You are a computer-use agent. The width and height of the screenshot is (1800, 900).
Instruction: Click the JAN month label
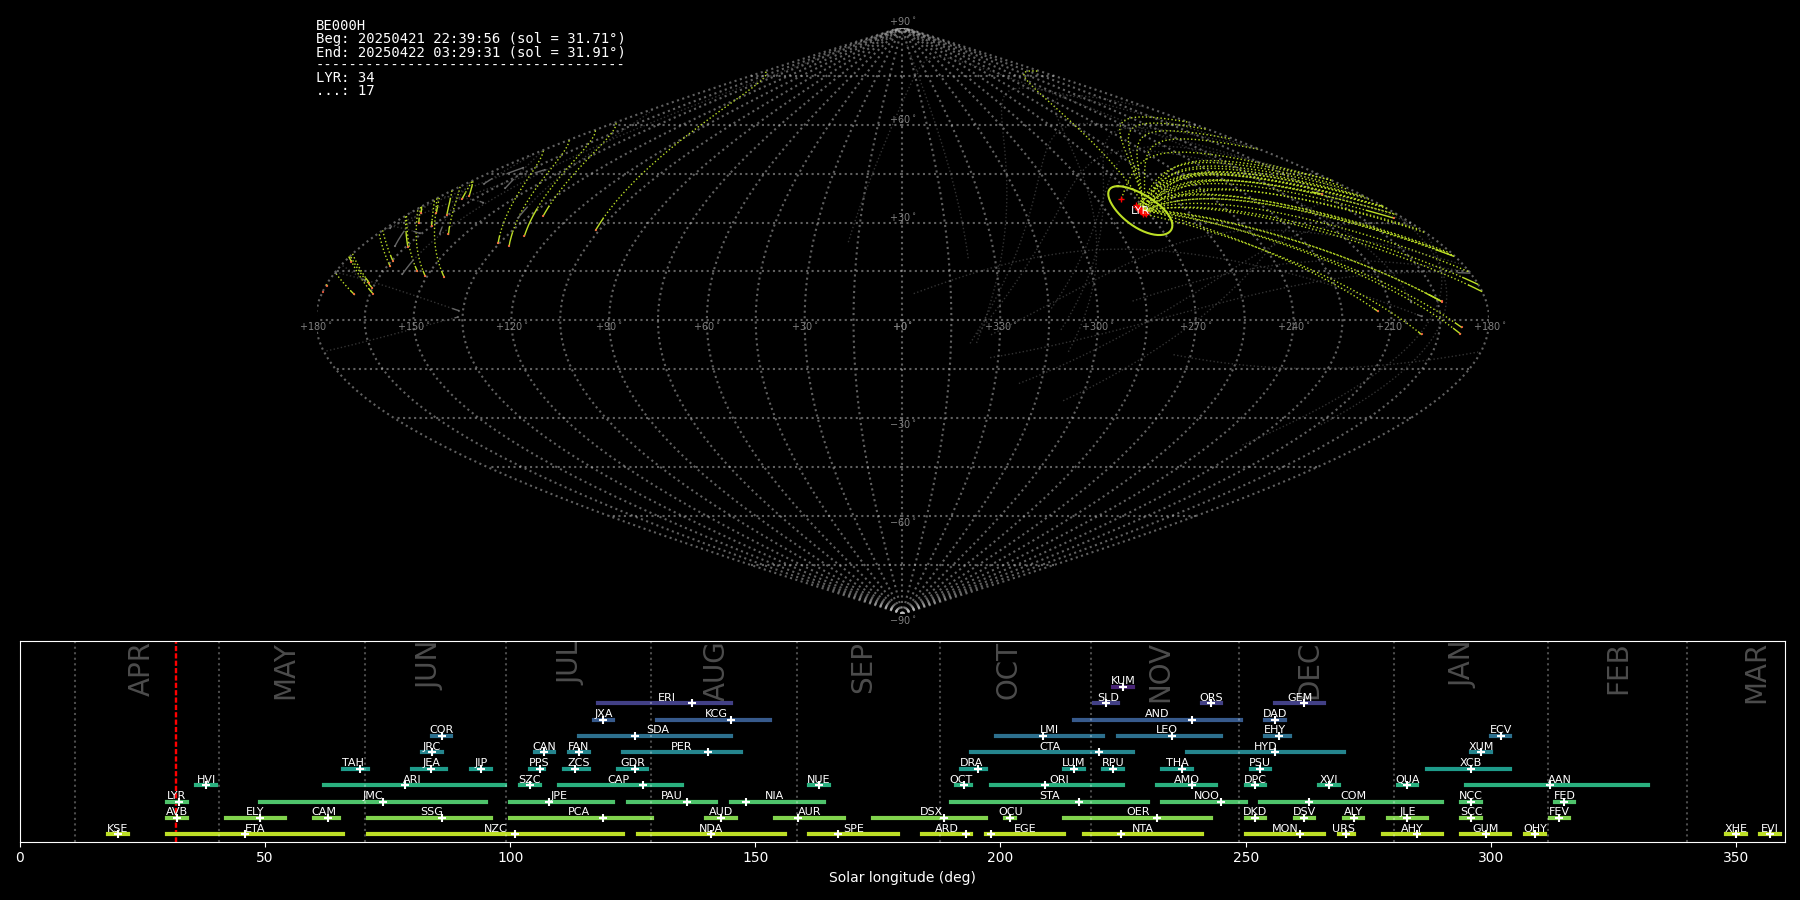pyautogui.click(x=1460, y=664)
